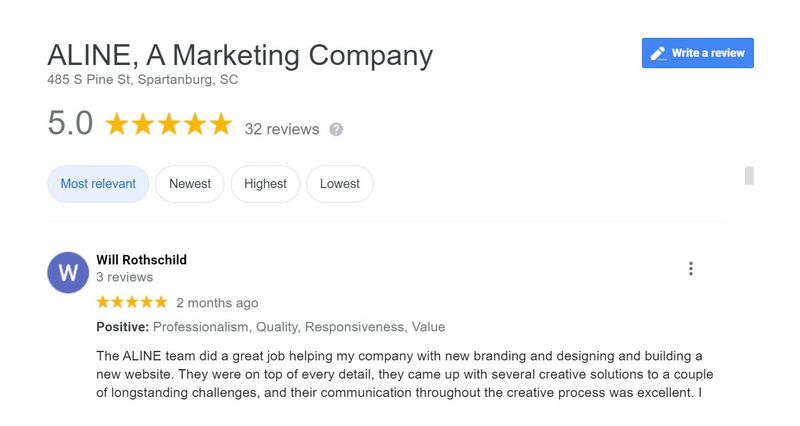The width and height of the screenshot is (800, 426).
Task: Select the Most relevant sort filter
Action: pyautogui.click(x=98, y=184)
